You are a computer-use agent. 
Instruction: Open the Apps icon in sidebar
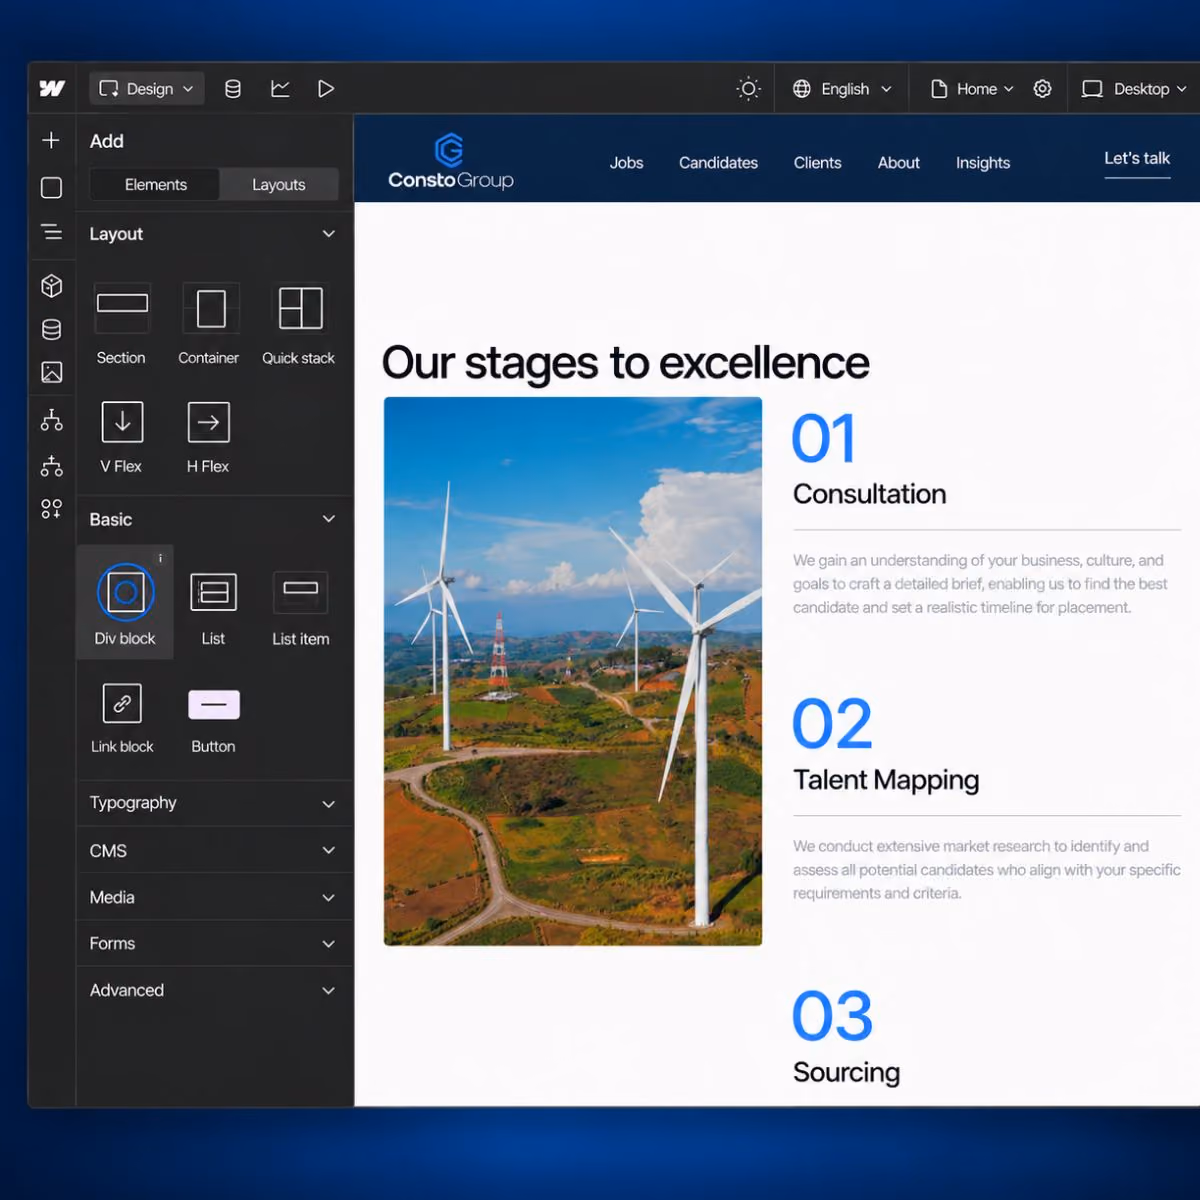52,509
